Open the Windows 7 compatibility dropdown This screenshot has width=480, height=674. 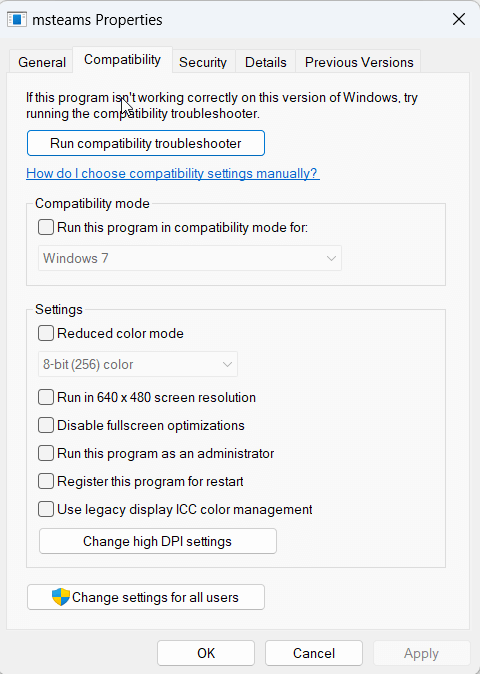click(x=190, y=258)
